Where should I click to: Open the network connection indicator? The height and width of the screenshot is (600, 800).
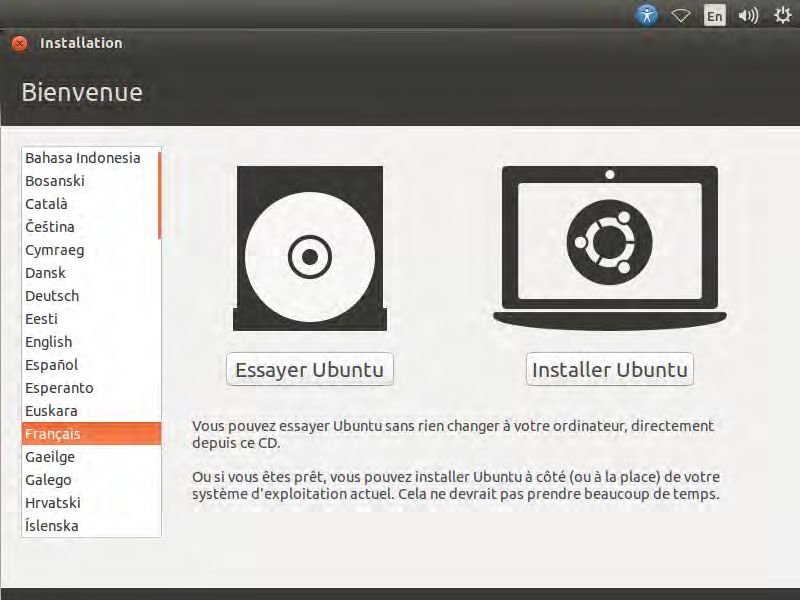[681, 15]
